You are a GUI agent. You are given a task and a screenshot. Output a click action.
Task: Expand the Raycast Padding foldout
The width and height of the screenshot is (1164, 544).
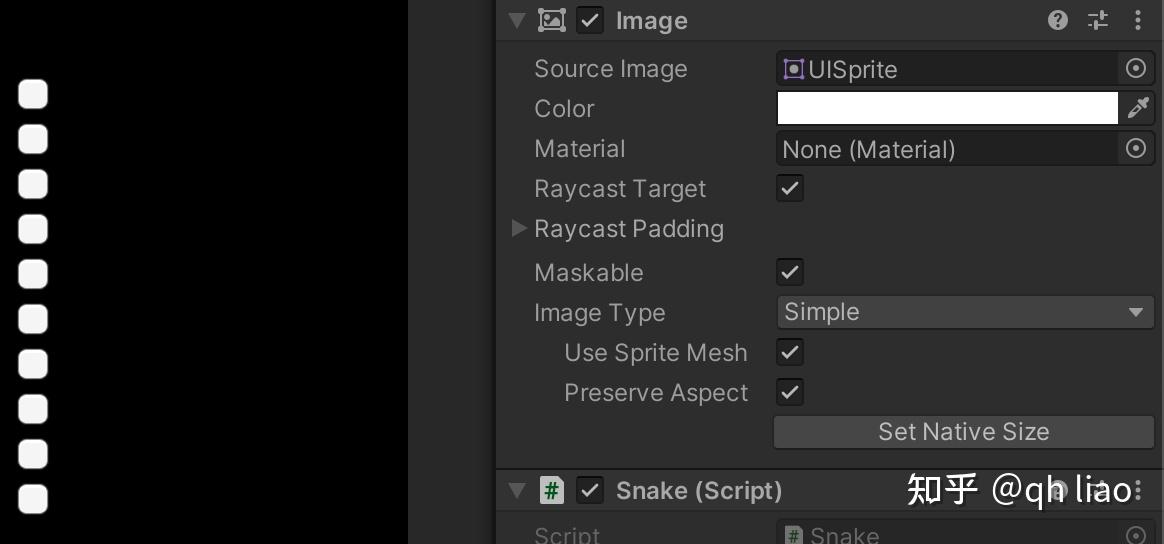click(520, 229)
